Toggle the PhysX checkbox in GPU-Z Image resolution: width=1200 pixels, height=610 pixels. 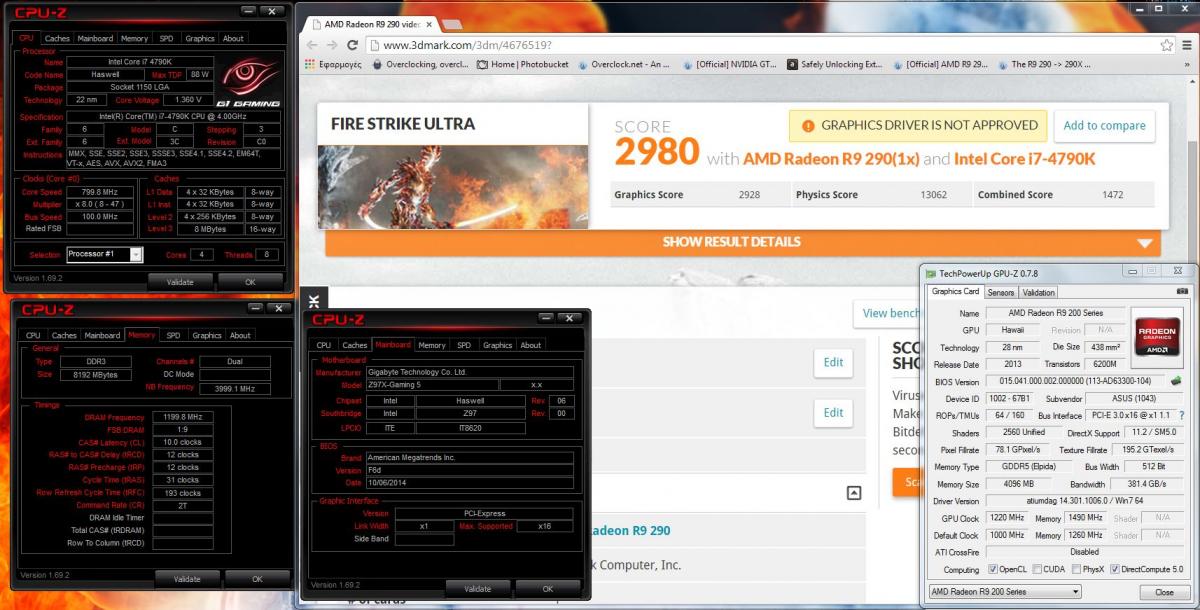[1076, 569]
